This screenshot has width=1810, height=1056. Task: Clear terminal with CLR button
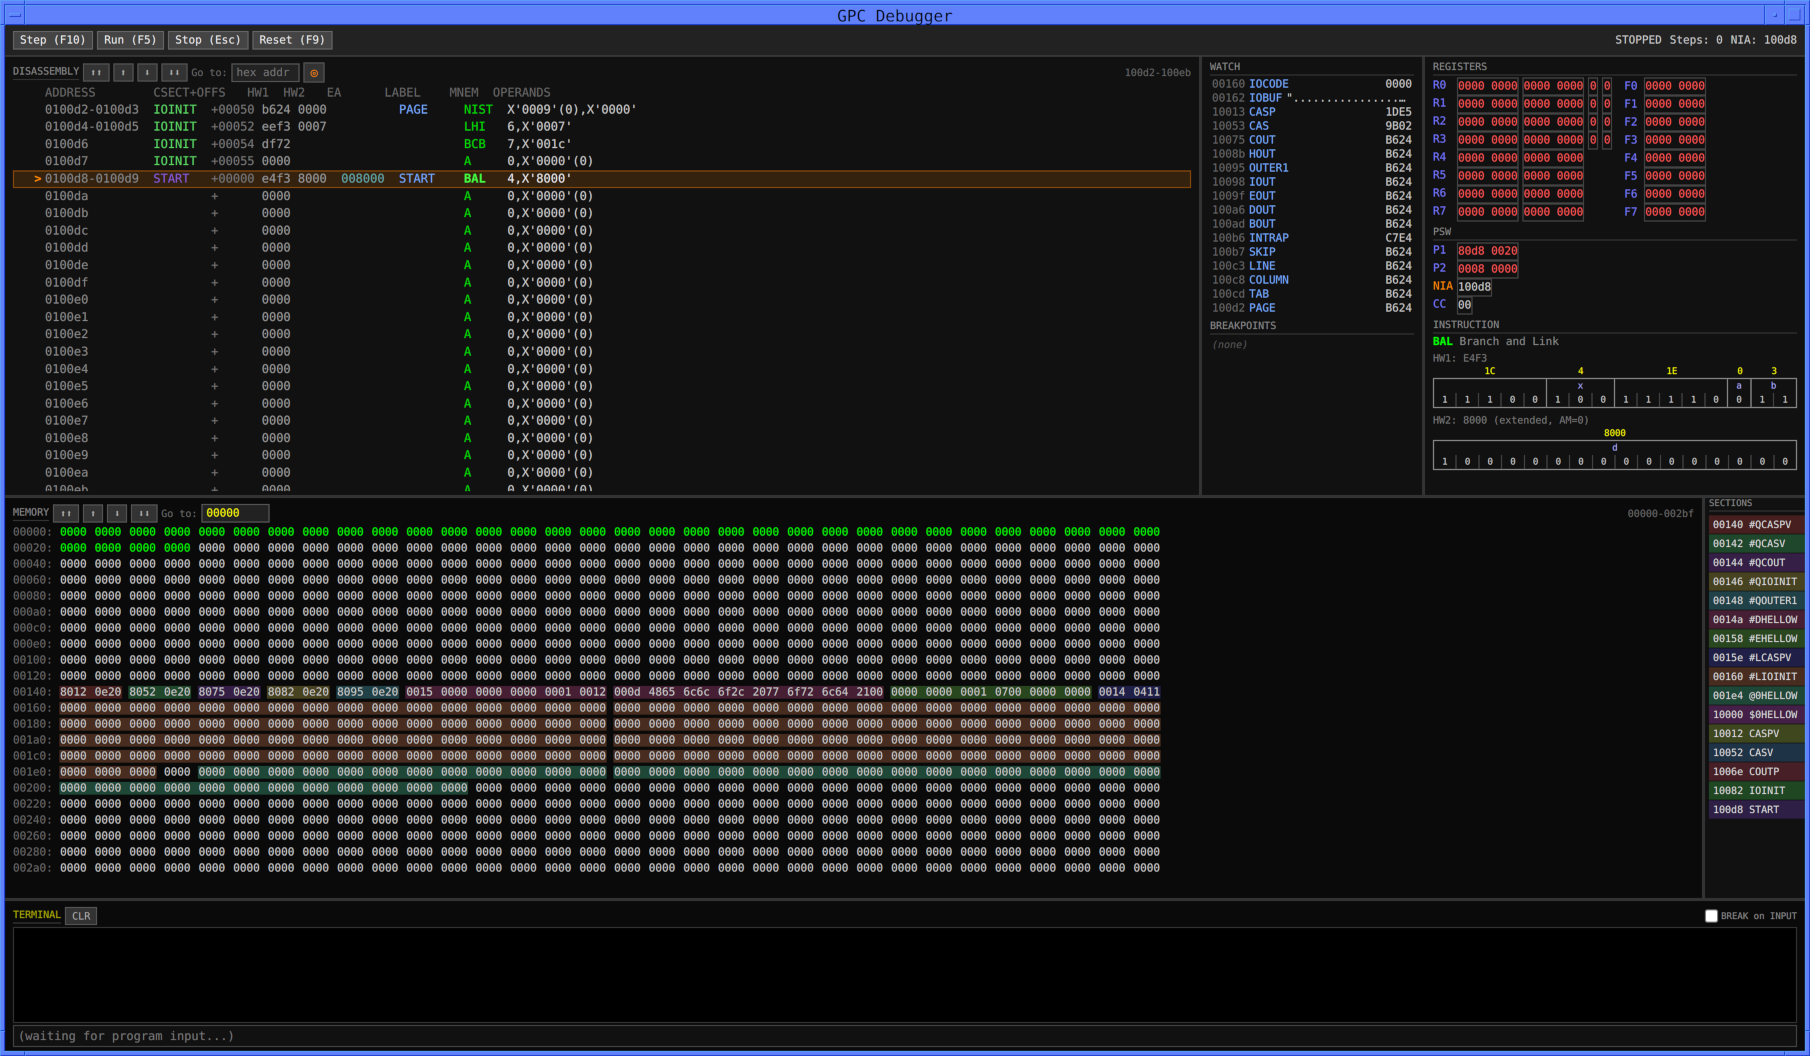(x=81, y=916)
